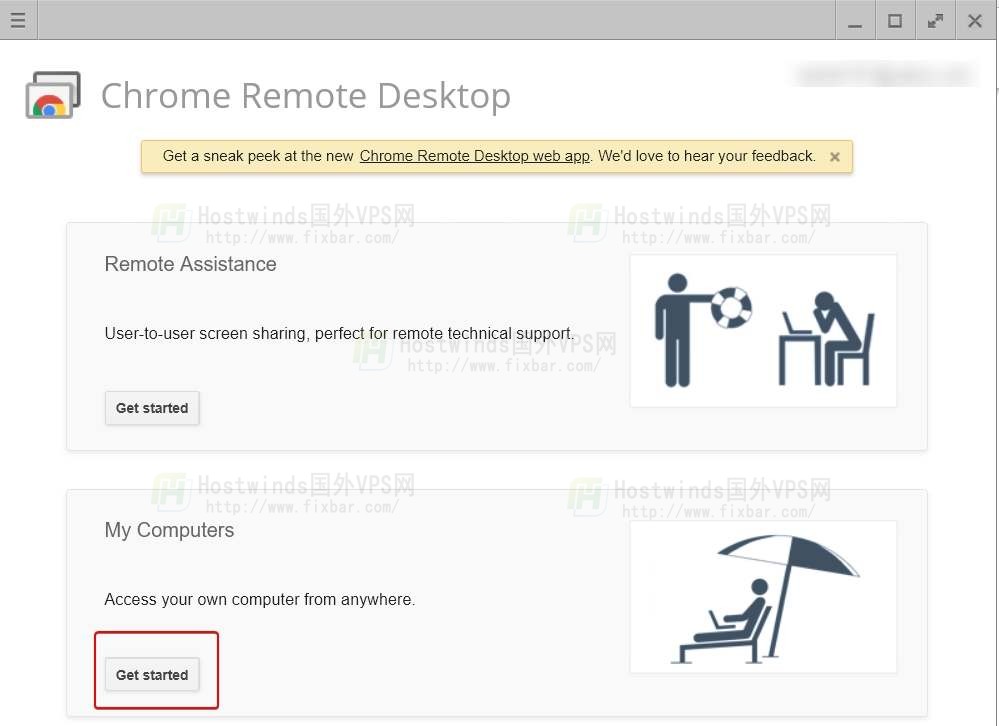Click Get started under Remote Assistance

(x=152, y=408)
